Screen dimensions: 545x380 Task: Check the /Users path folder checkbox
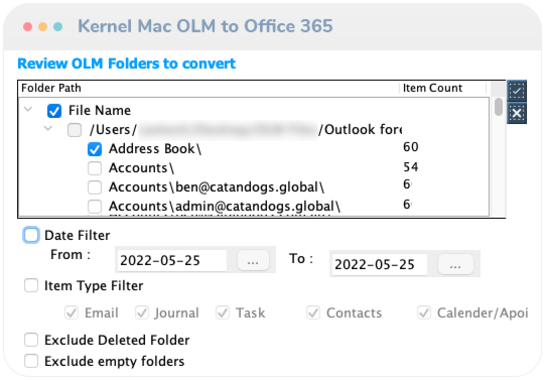74,130
